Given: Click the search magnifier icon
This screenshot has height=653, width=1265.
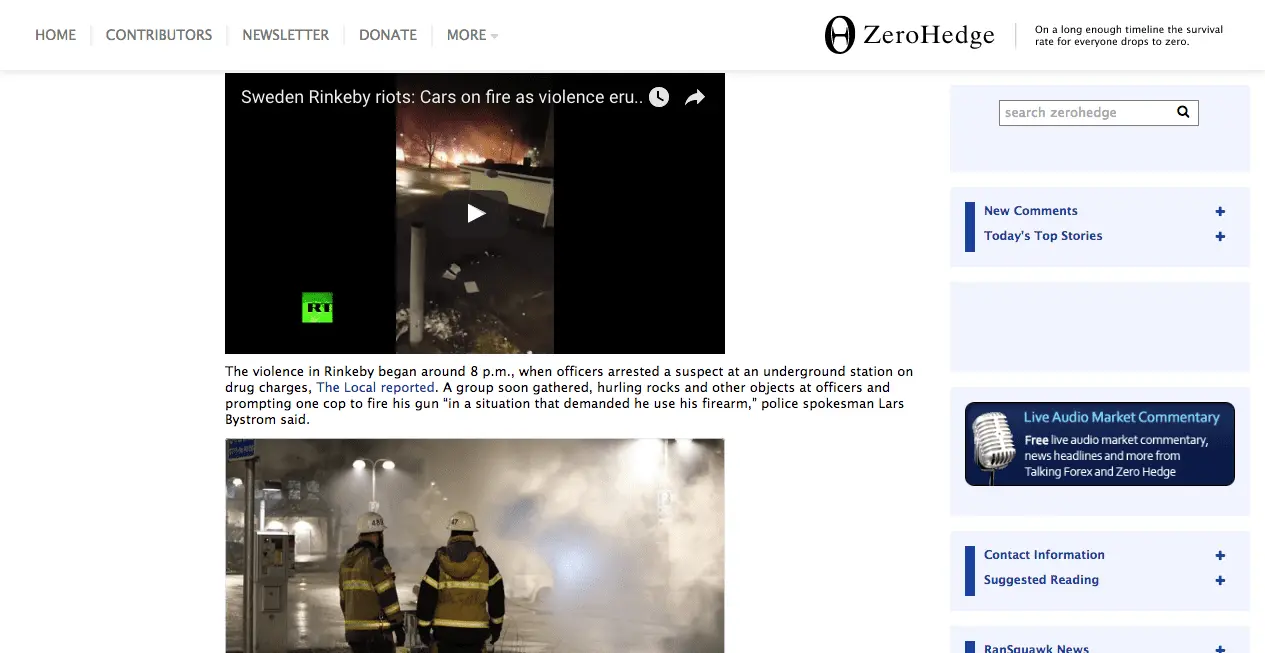Looking at the screenshot, I should point(1183,112).
